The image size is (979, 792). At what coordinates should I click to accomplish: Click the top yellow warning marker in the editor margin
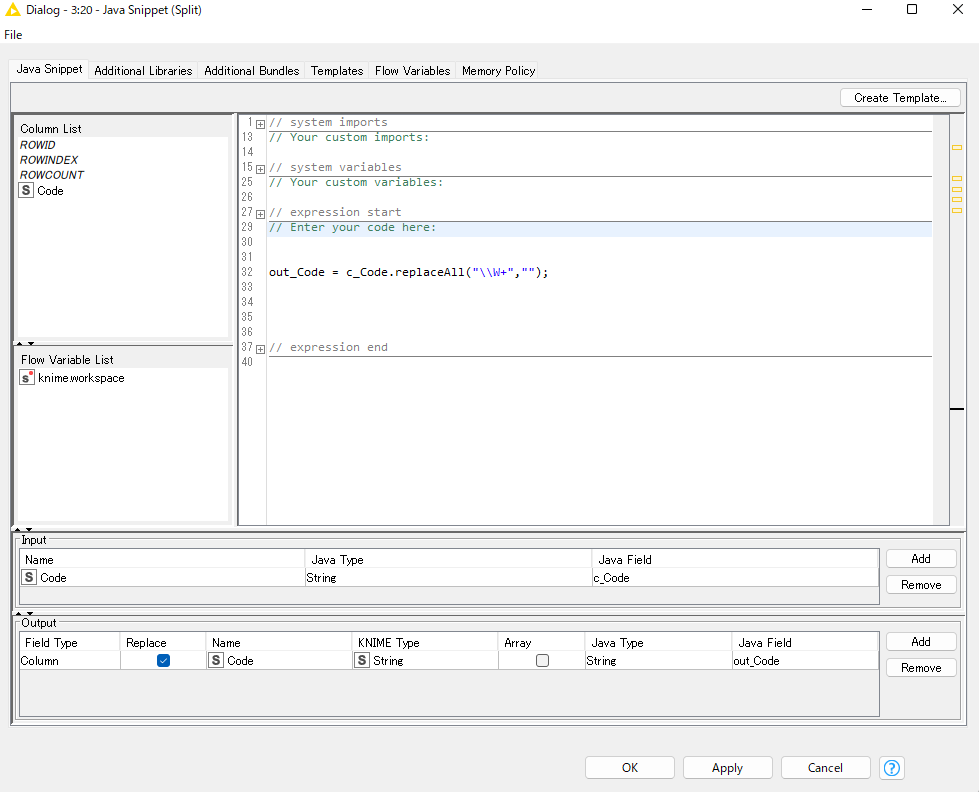pyautogui.click(x=957, y=147)
